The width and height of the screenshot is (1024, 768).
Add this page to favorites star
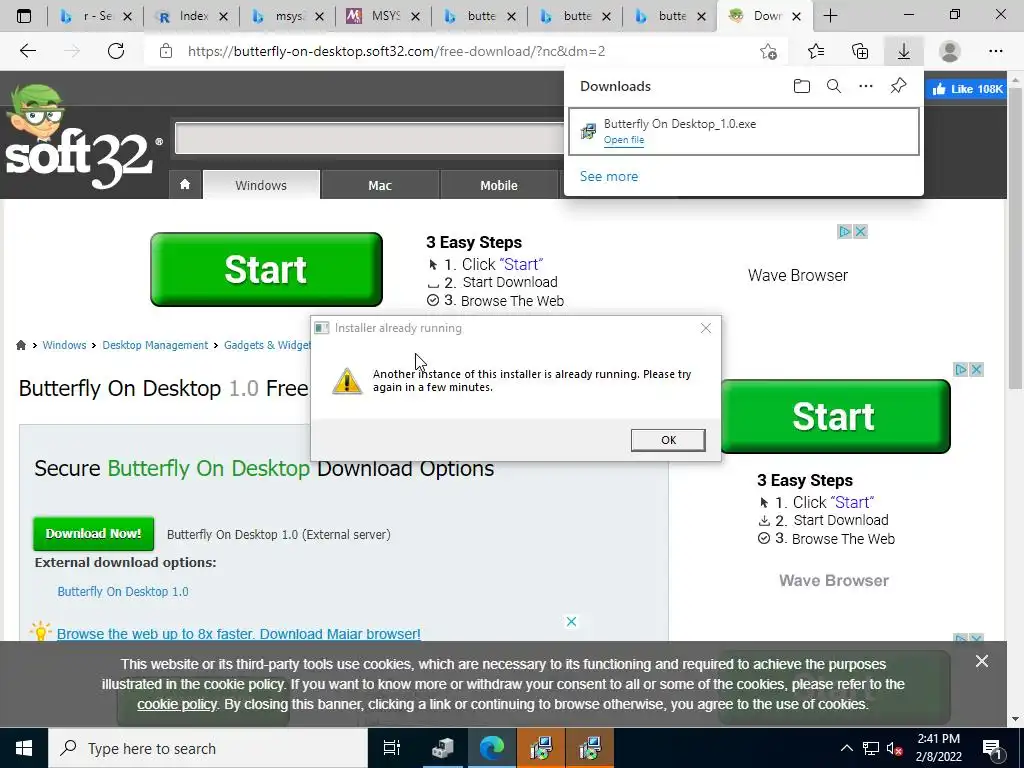point(769,51)
